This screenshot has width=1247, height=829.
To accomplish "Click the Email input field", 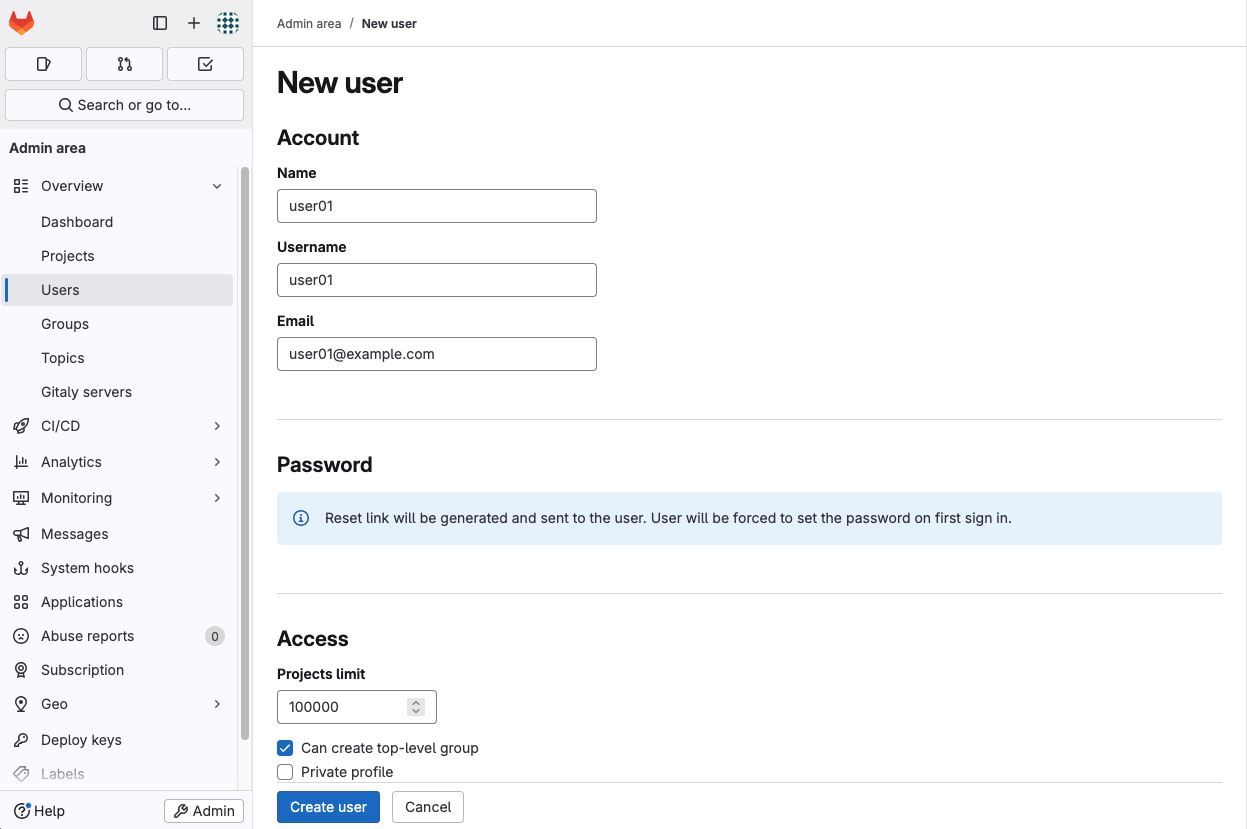I will point(436,354).
